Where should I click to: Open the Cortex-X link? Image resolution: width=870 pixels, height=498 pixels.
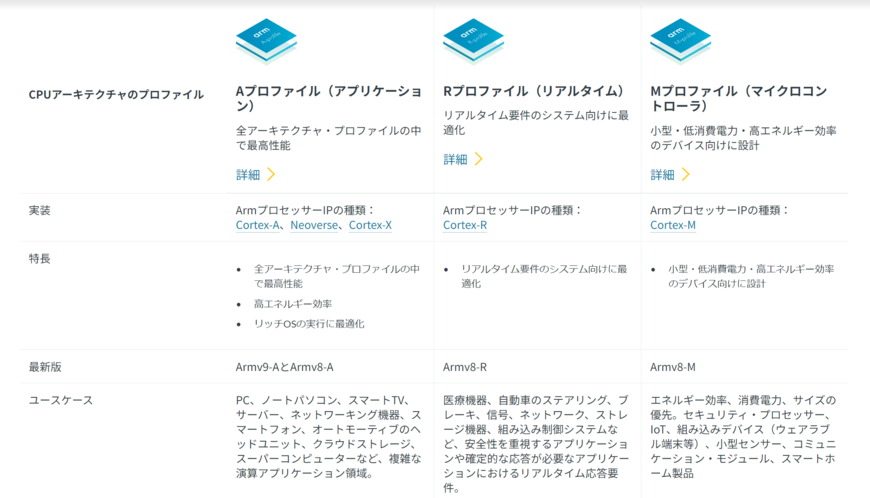coord(370,225)
